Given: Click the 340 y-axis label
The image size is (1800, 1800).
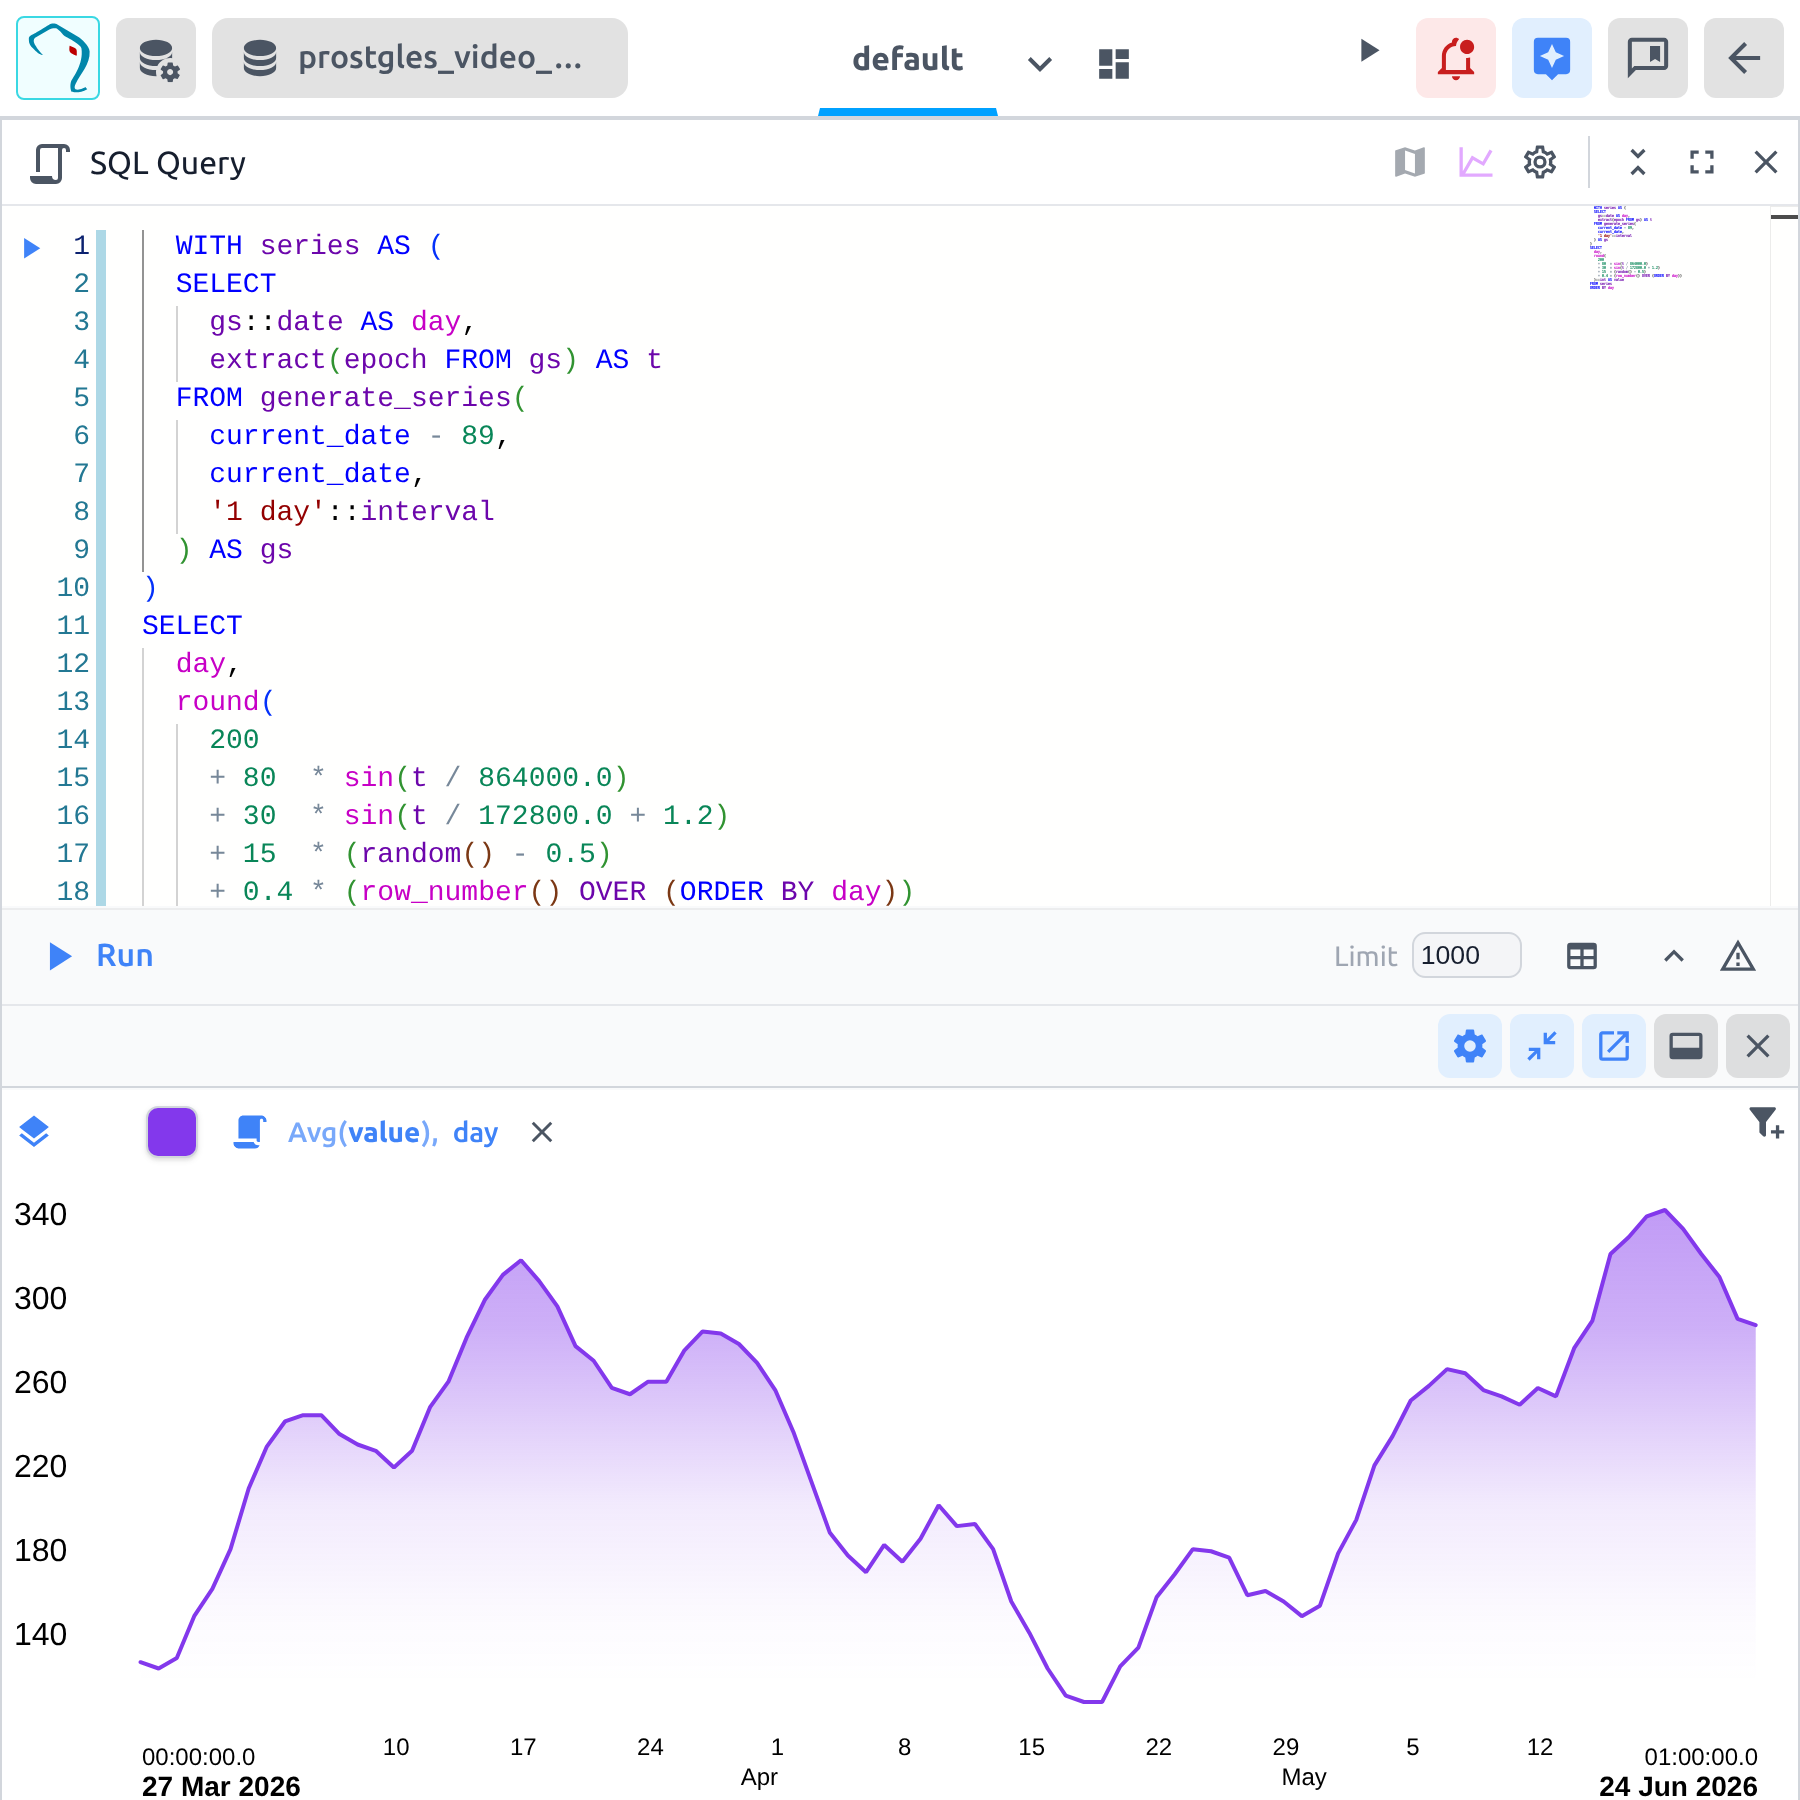Looking at the screenshot, I should coord(41,1214).
